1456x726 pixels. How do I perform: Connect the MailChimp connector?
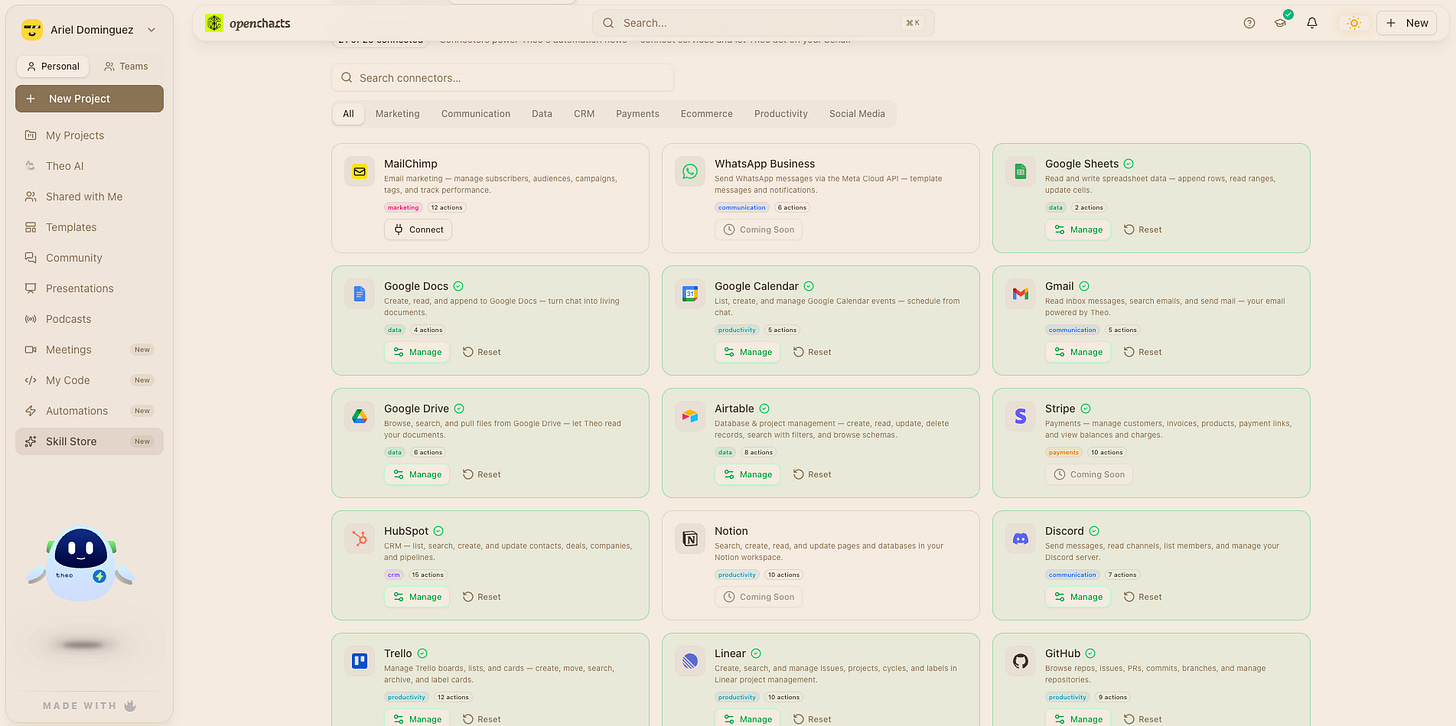coord(418,229)
